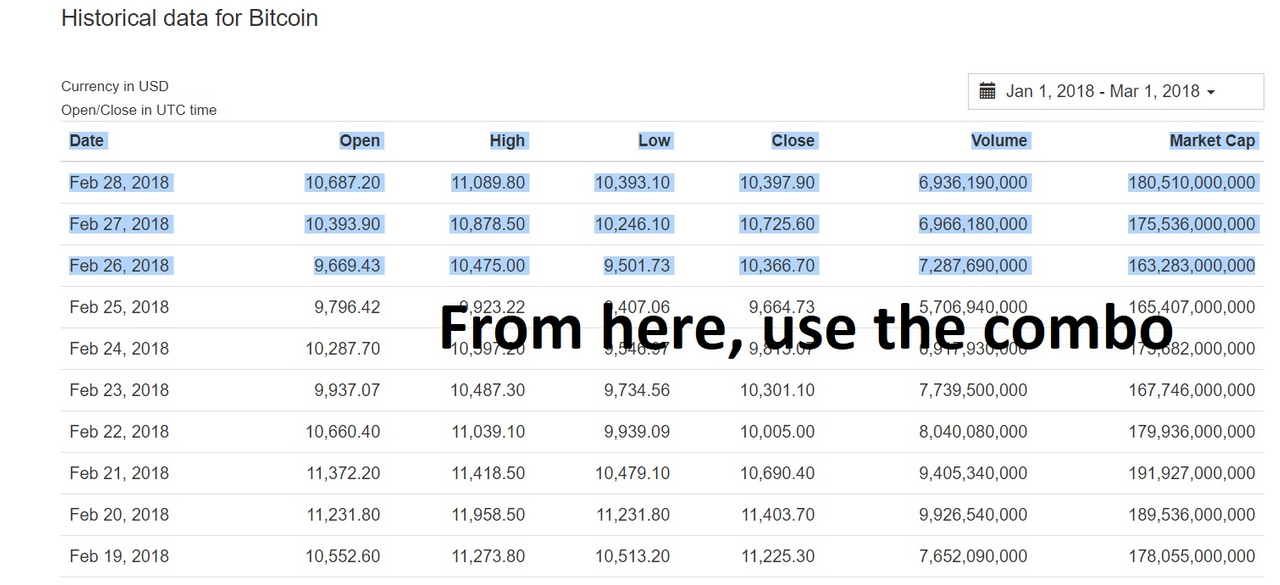This screenshot has width=1280, height=585.
Task: Click close price 11,403.70
Action: click(778, 515)
